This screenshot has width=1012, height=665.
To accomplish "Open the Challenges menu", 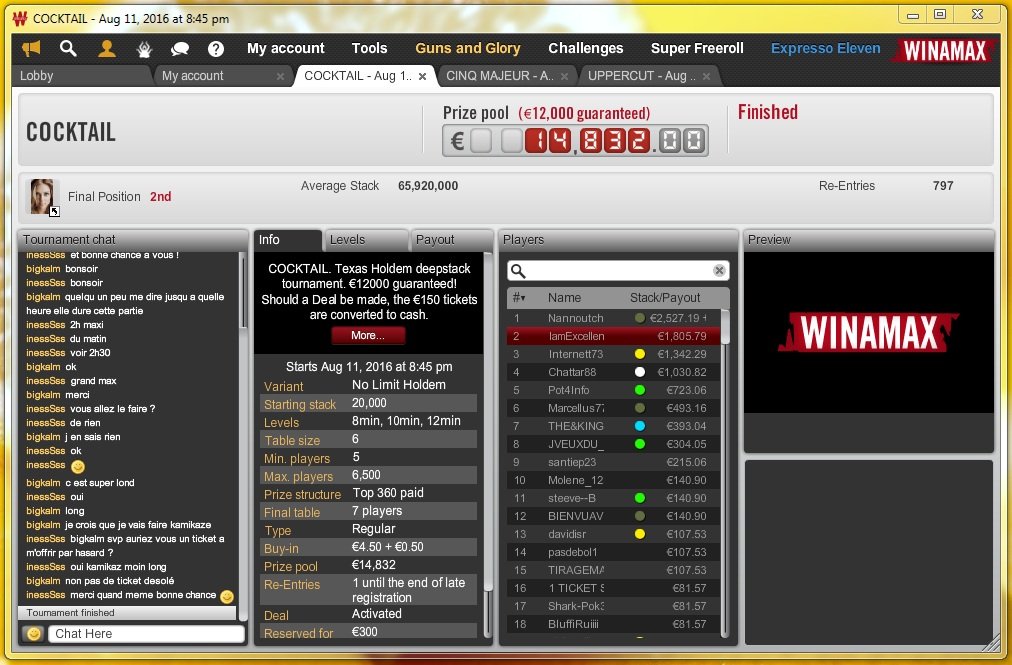I will tap(585, 48).
